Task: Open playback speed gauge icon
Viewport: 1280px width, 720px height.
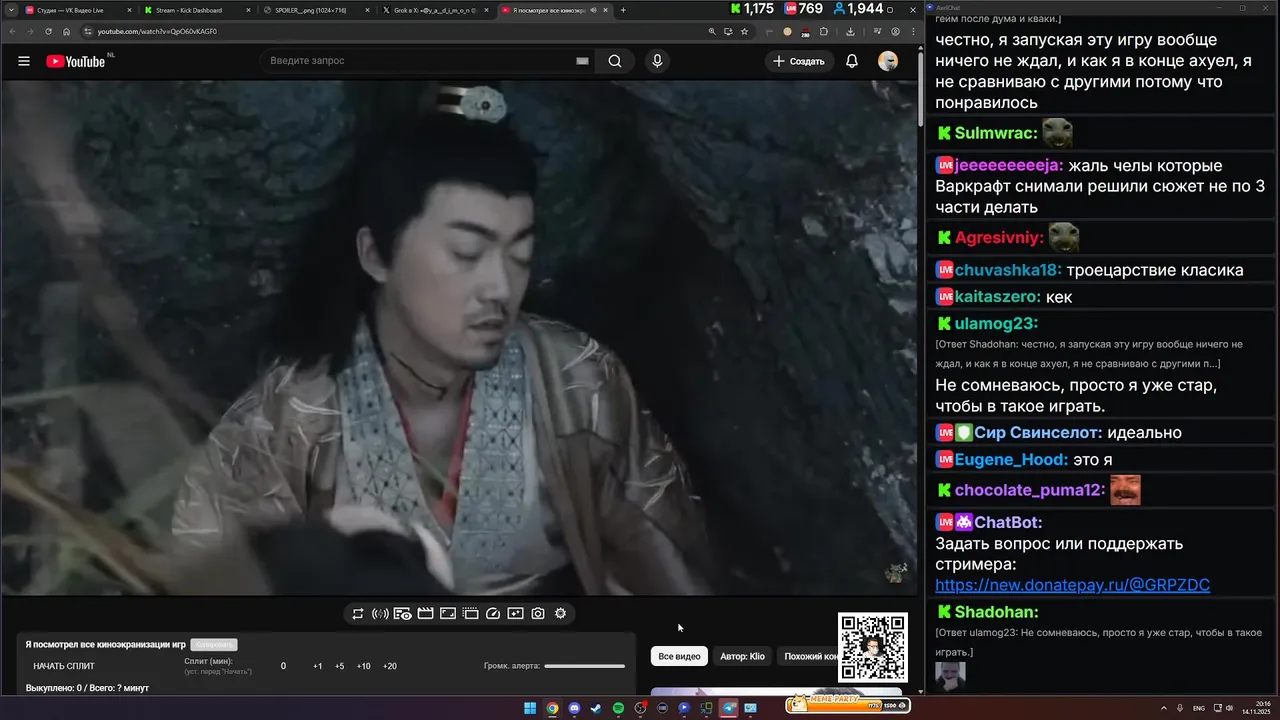Action: coord(492,613)
